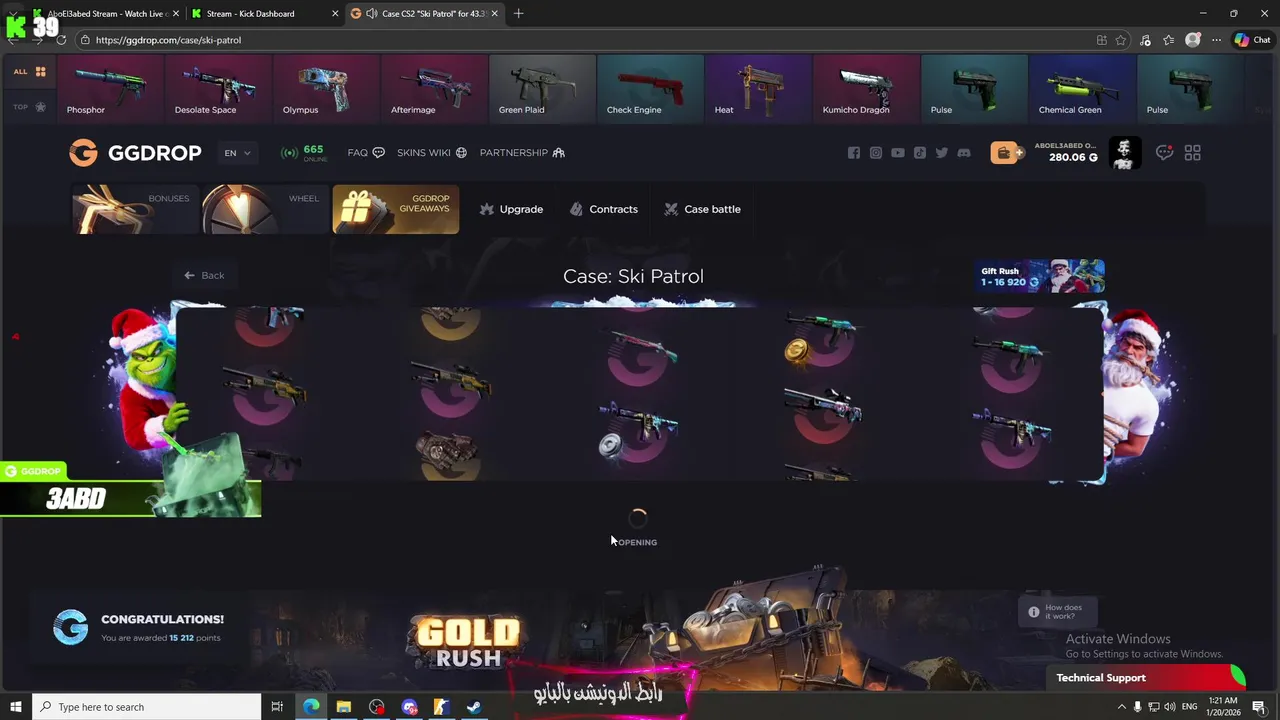Click the taskbar search box
1280x720 pixels.
pos(146,707)
